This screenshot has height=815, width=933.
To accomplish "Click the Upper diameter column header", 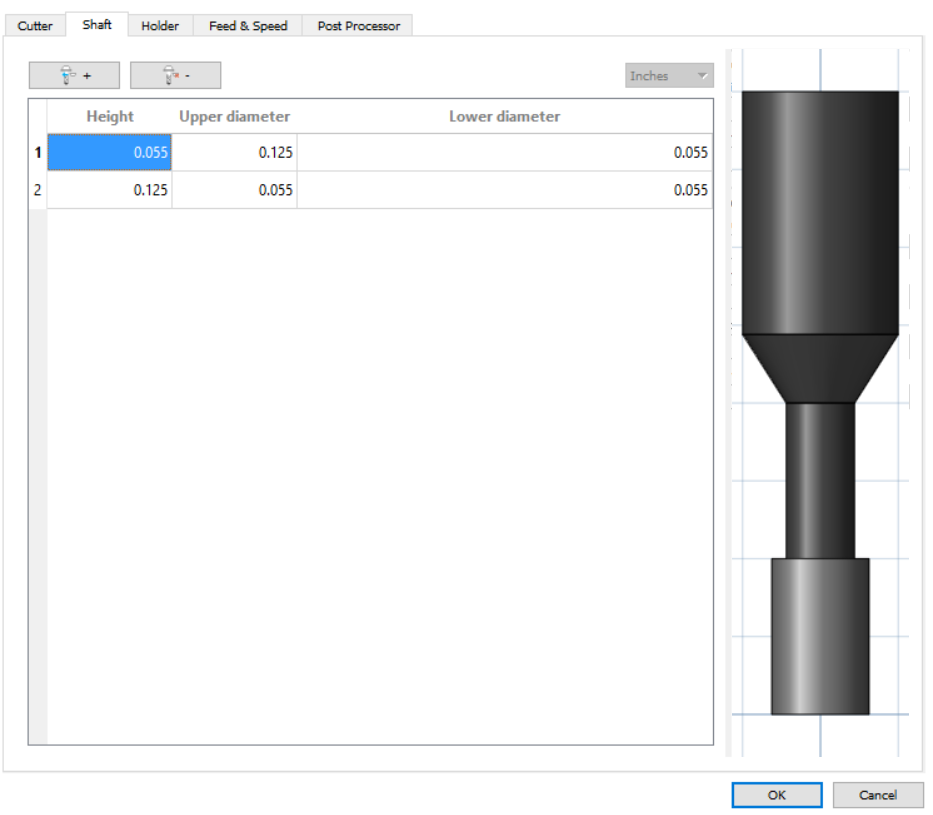I will click(235, 116).
